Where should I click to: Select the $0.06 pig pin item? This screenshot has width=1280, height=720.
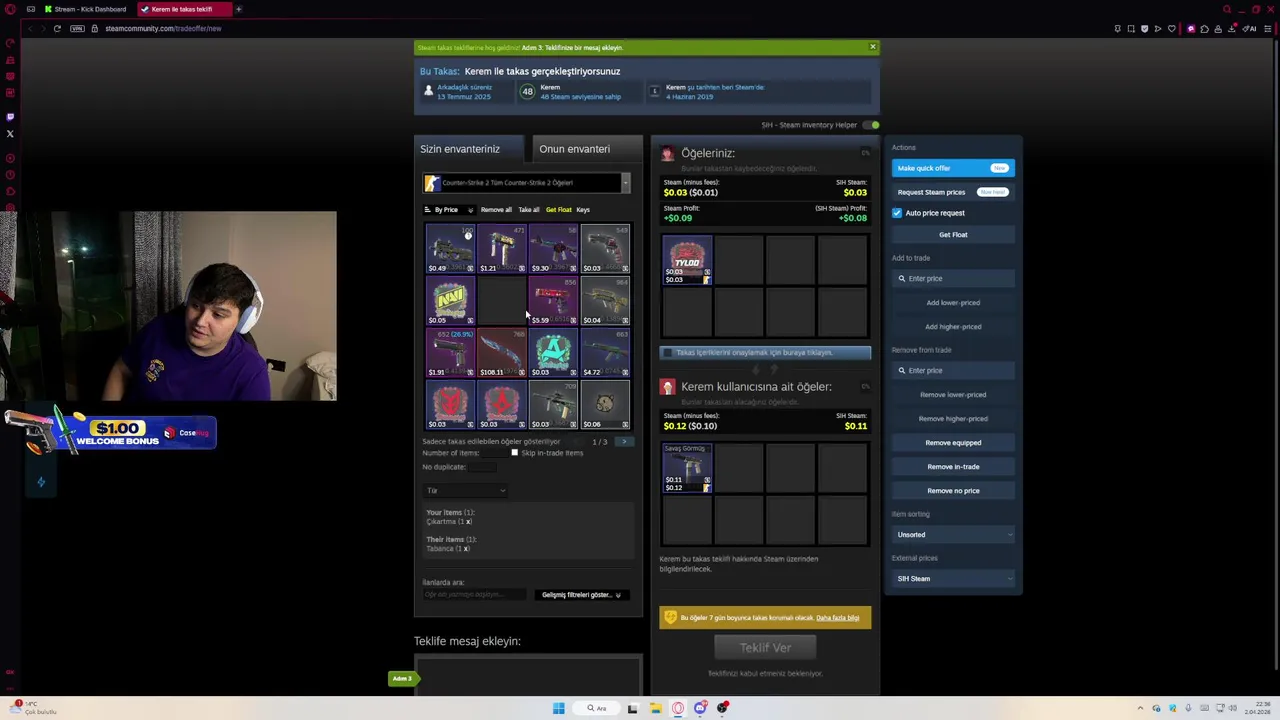coord(606,404)
